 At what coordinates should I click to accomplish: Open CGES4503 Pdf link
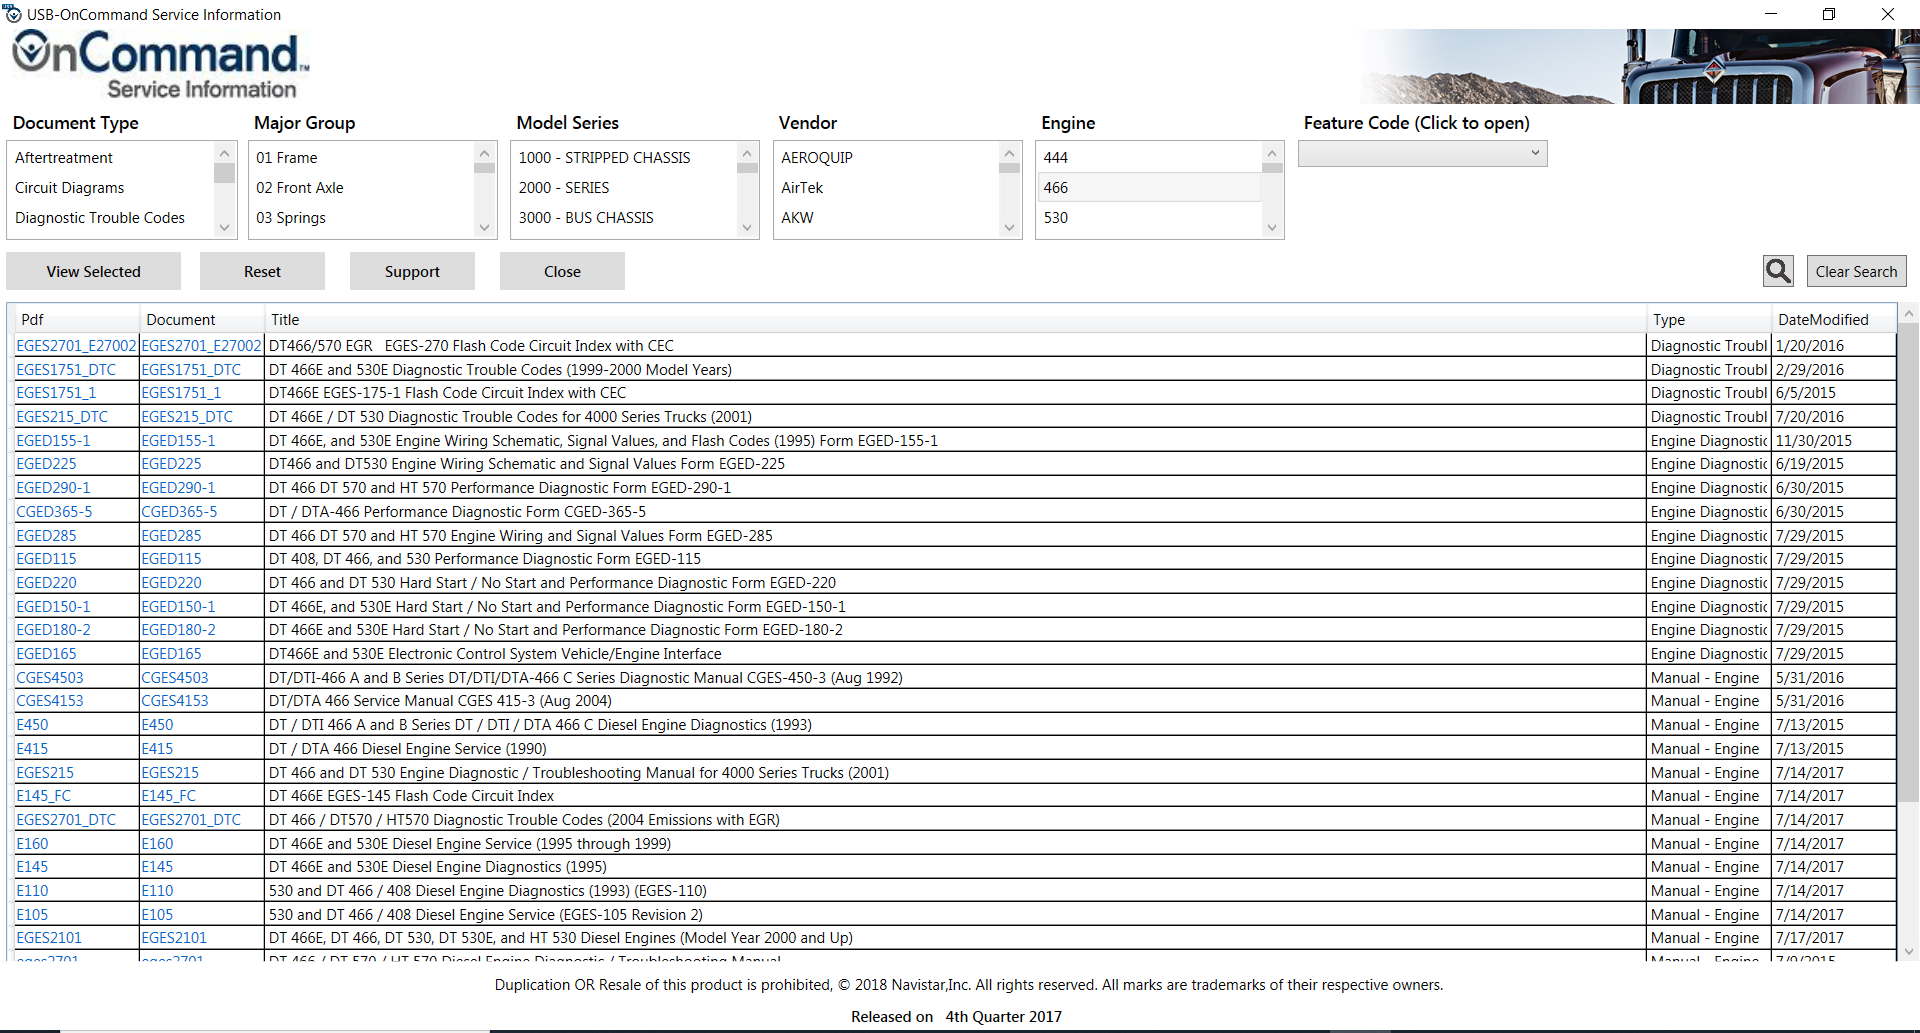click(50, 677)
